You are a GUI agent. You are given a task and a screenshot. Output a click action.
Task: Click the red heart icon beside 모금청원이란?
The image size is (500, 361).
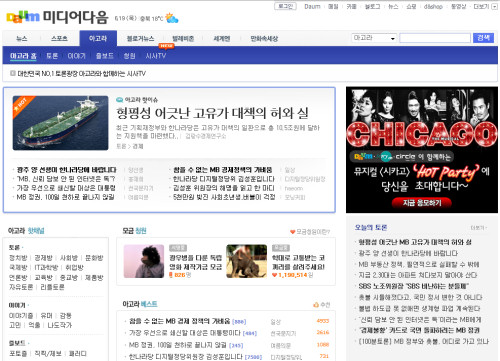point(292,232)
